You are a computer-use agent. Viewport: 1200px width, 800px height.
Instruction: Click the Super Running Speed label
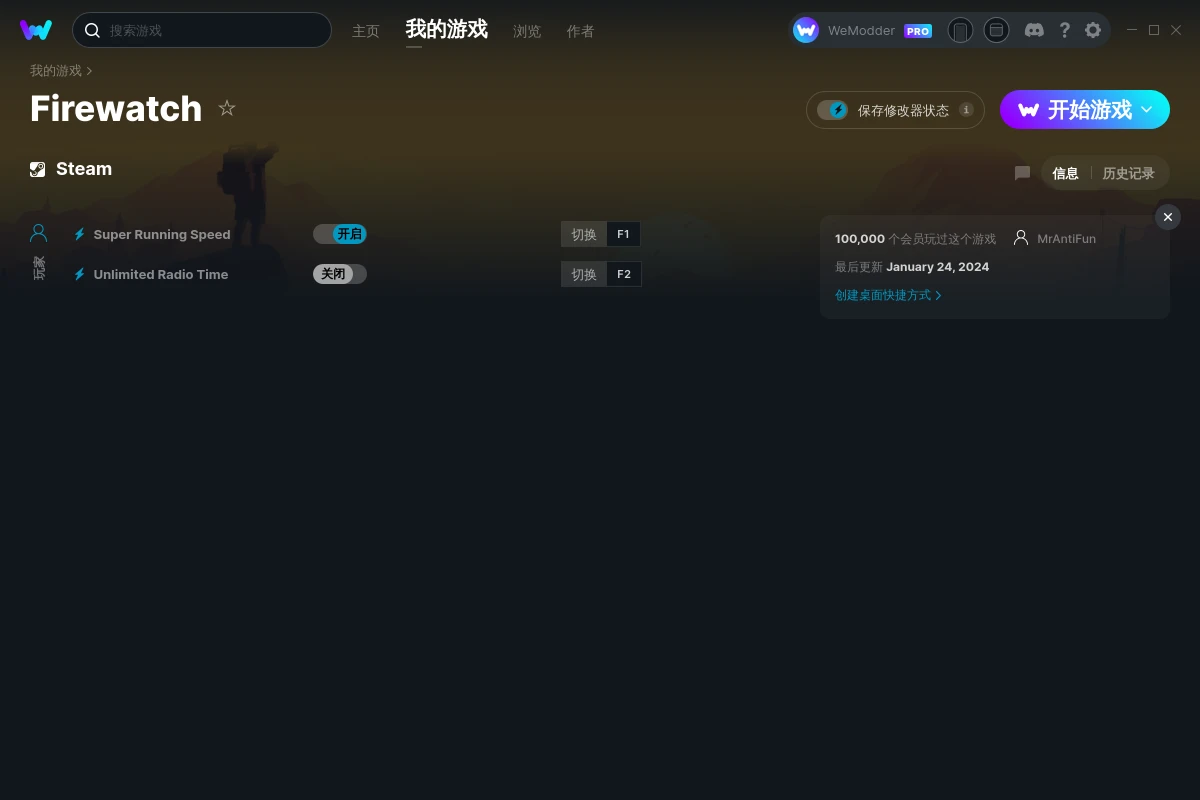[x=162, y=234]
